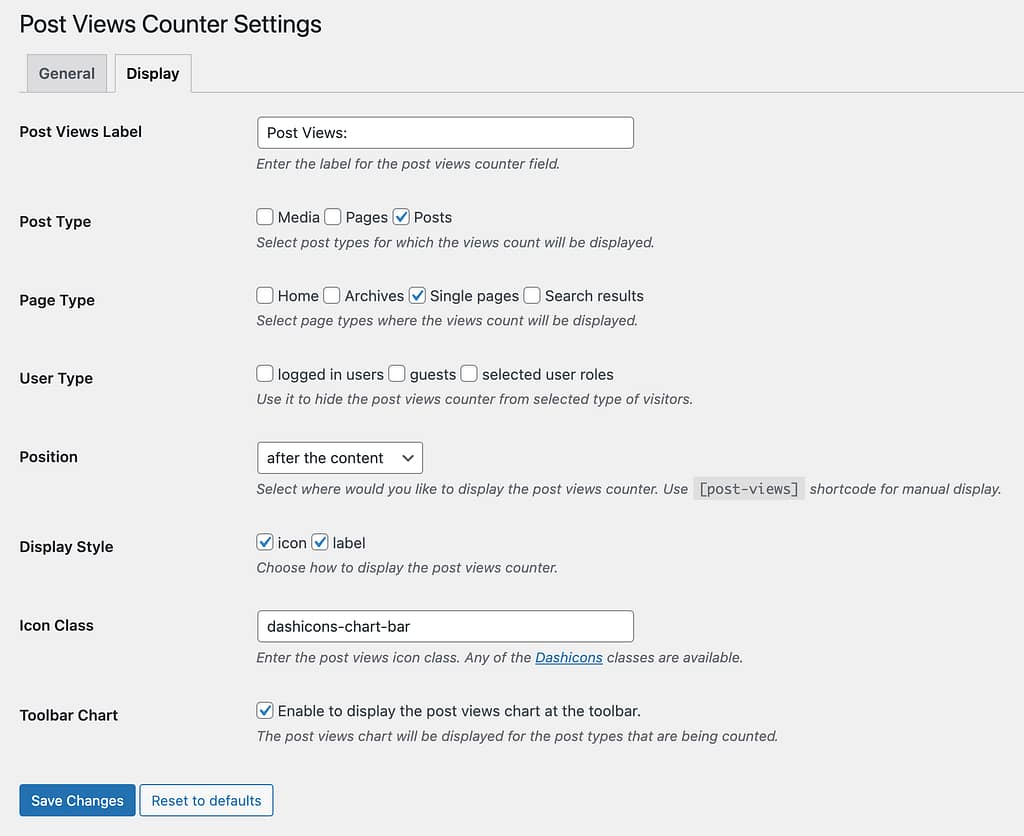Disable the Toolbar Chart display
Viewport: 1024px width, 836px height.
coord(265,709)
